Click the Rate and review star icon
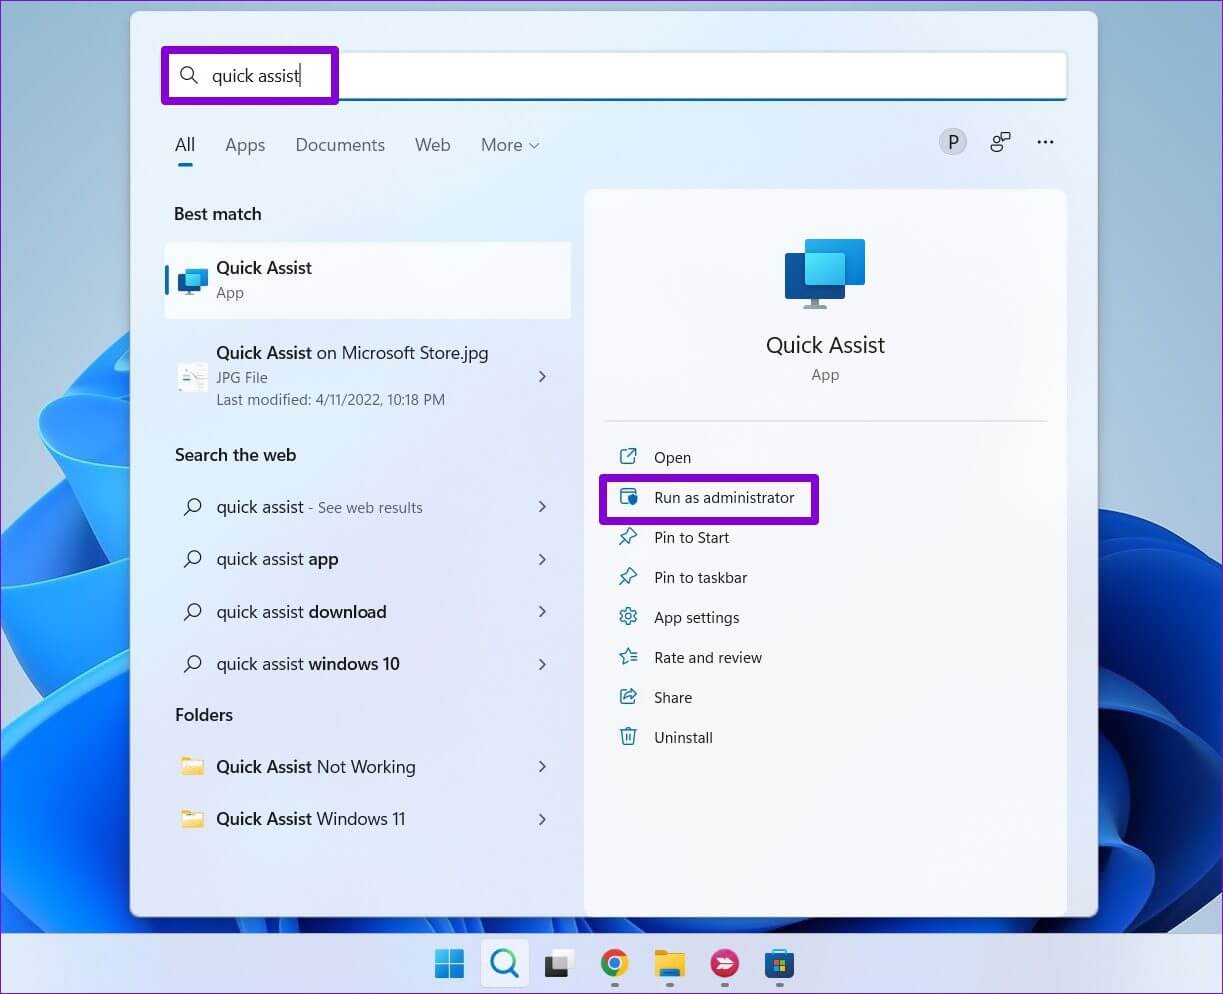Screen dimensions: 1223x994 (628, 657)
